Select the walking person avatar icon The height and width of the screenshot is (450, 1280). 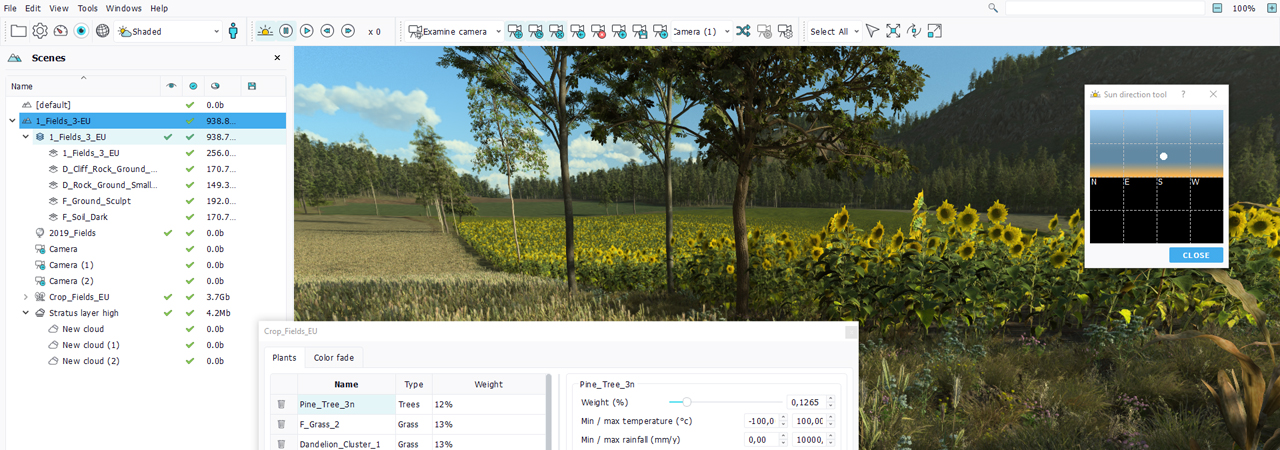[233, 31]
